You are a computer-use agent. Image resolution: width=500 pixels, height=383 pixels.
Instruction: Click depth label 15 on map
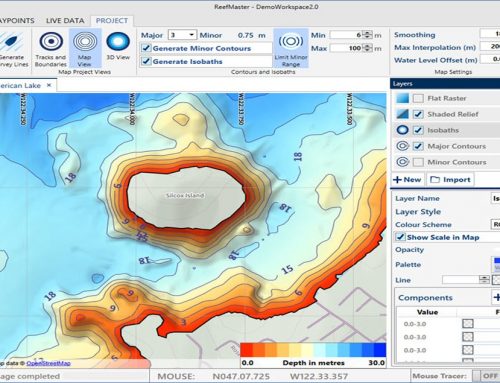click(287, 269)
